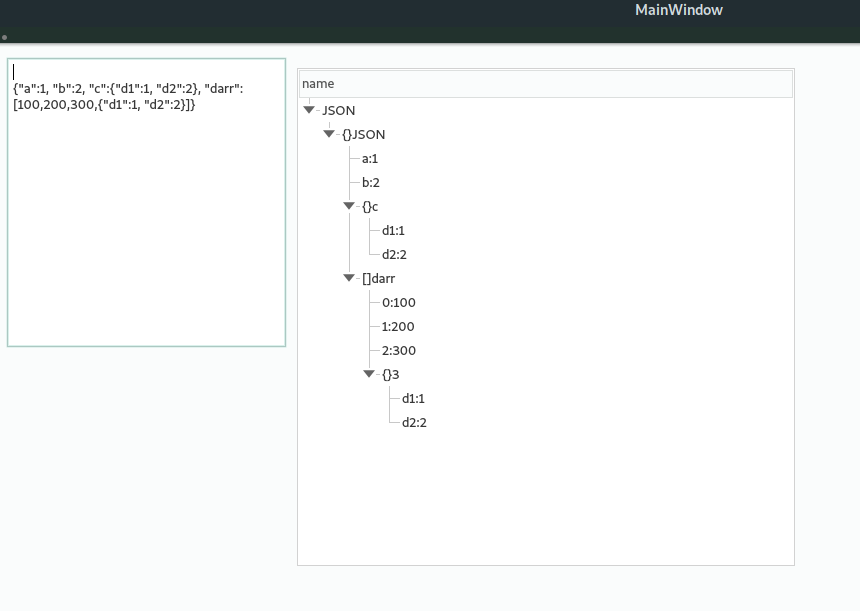The width and height of the screenshot is (860, 611).
Task: Select the root JSON label
Action: click(338, 110)
